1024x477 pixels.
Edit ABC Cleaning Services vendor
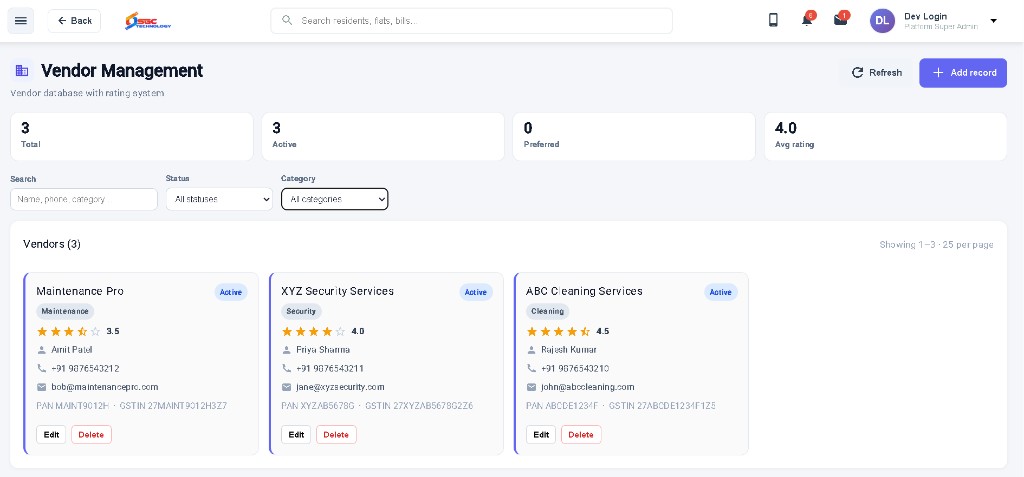[541, 435]
